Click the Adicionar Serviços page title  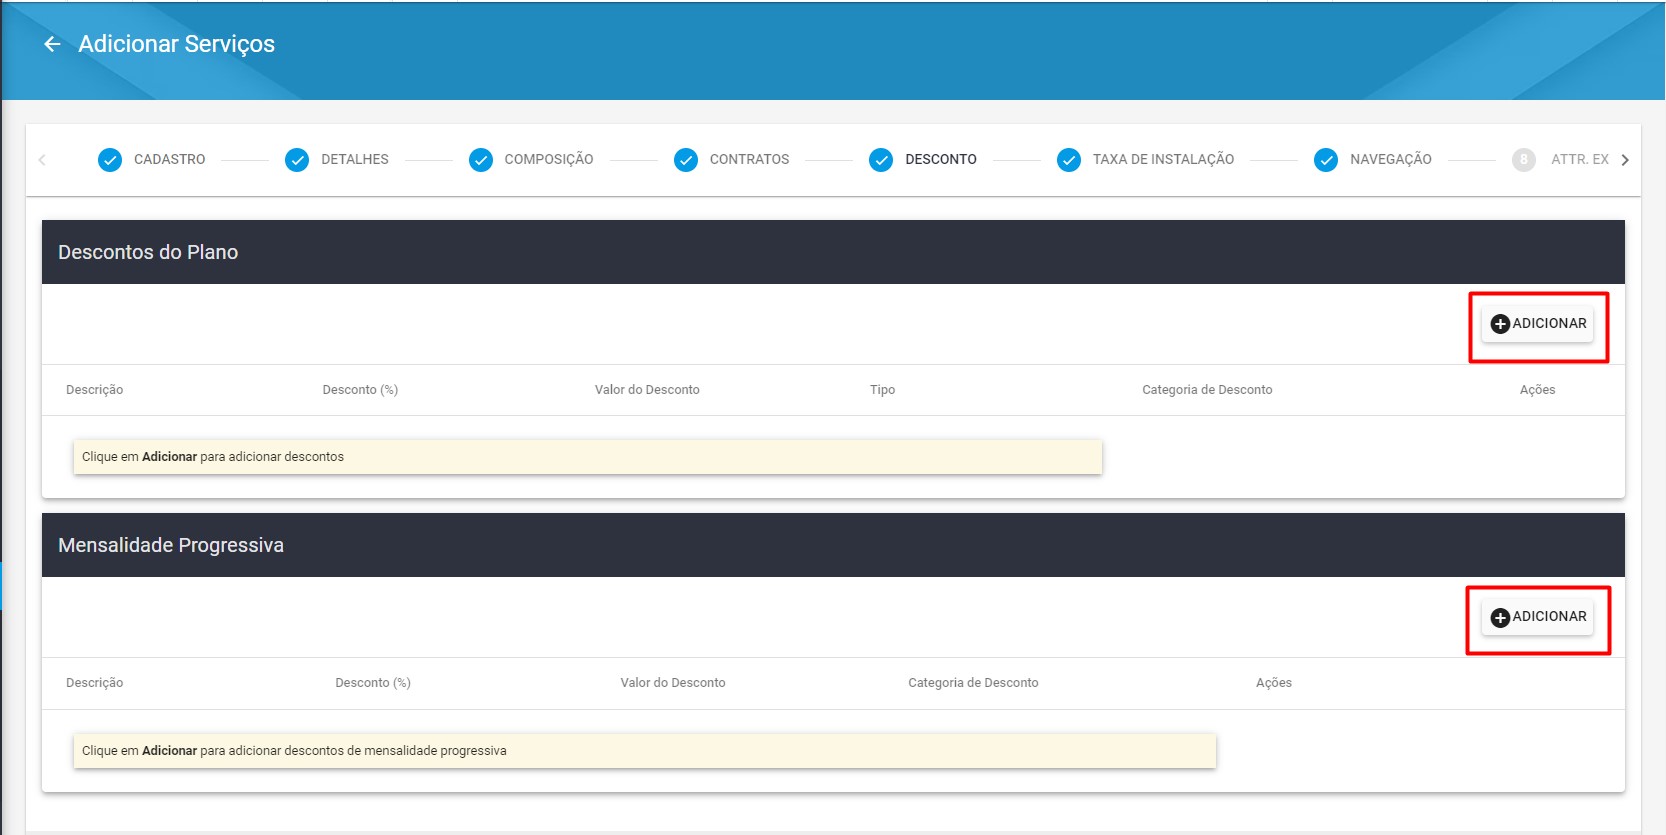pyautogui.click(x=177, y=44)
